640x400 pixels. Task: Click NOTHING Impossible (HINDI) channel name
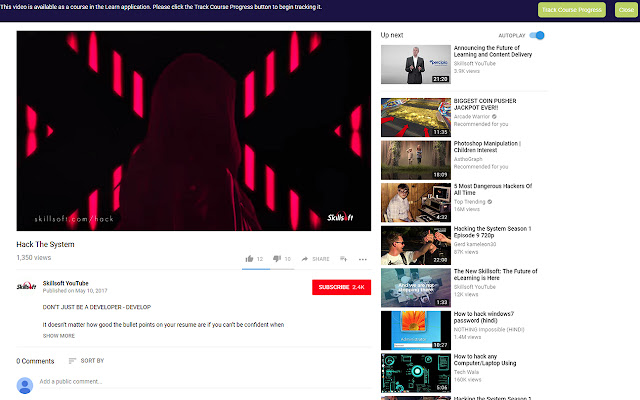[x=489, y=329]
